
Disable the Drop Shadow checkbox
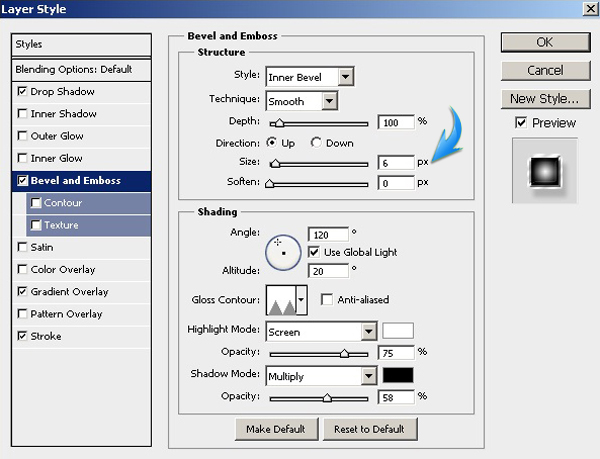click(x=23, y=91)
